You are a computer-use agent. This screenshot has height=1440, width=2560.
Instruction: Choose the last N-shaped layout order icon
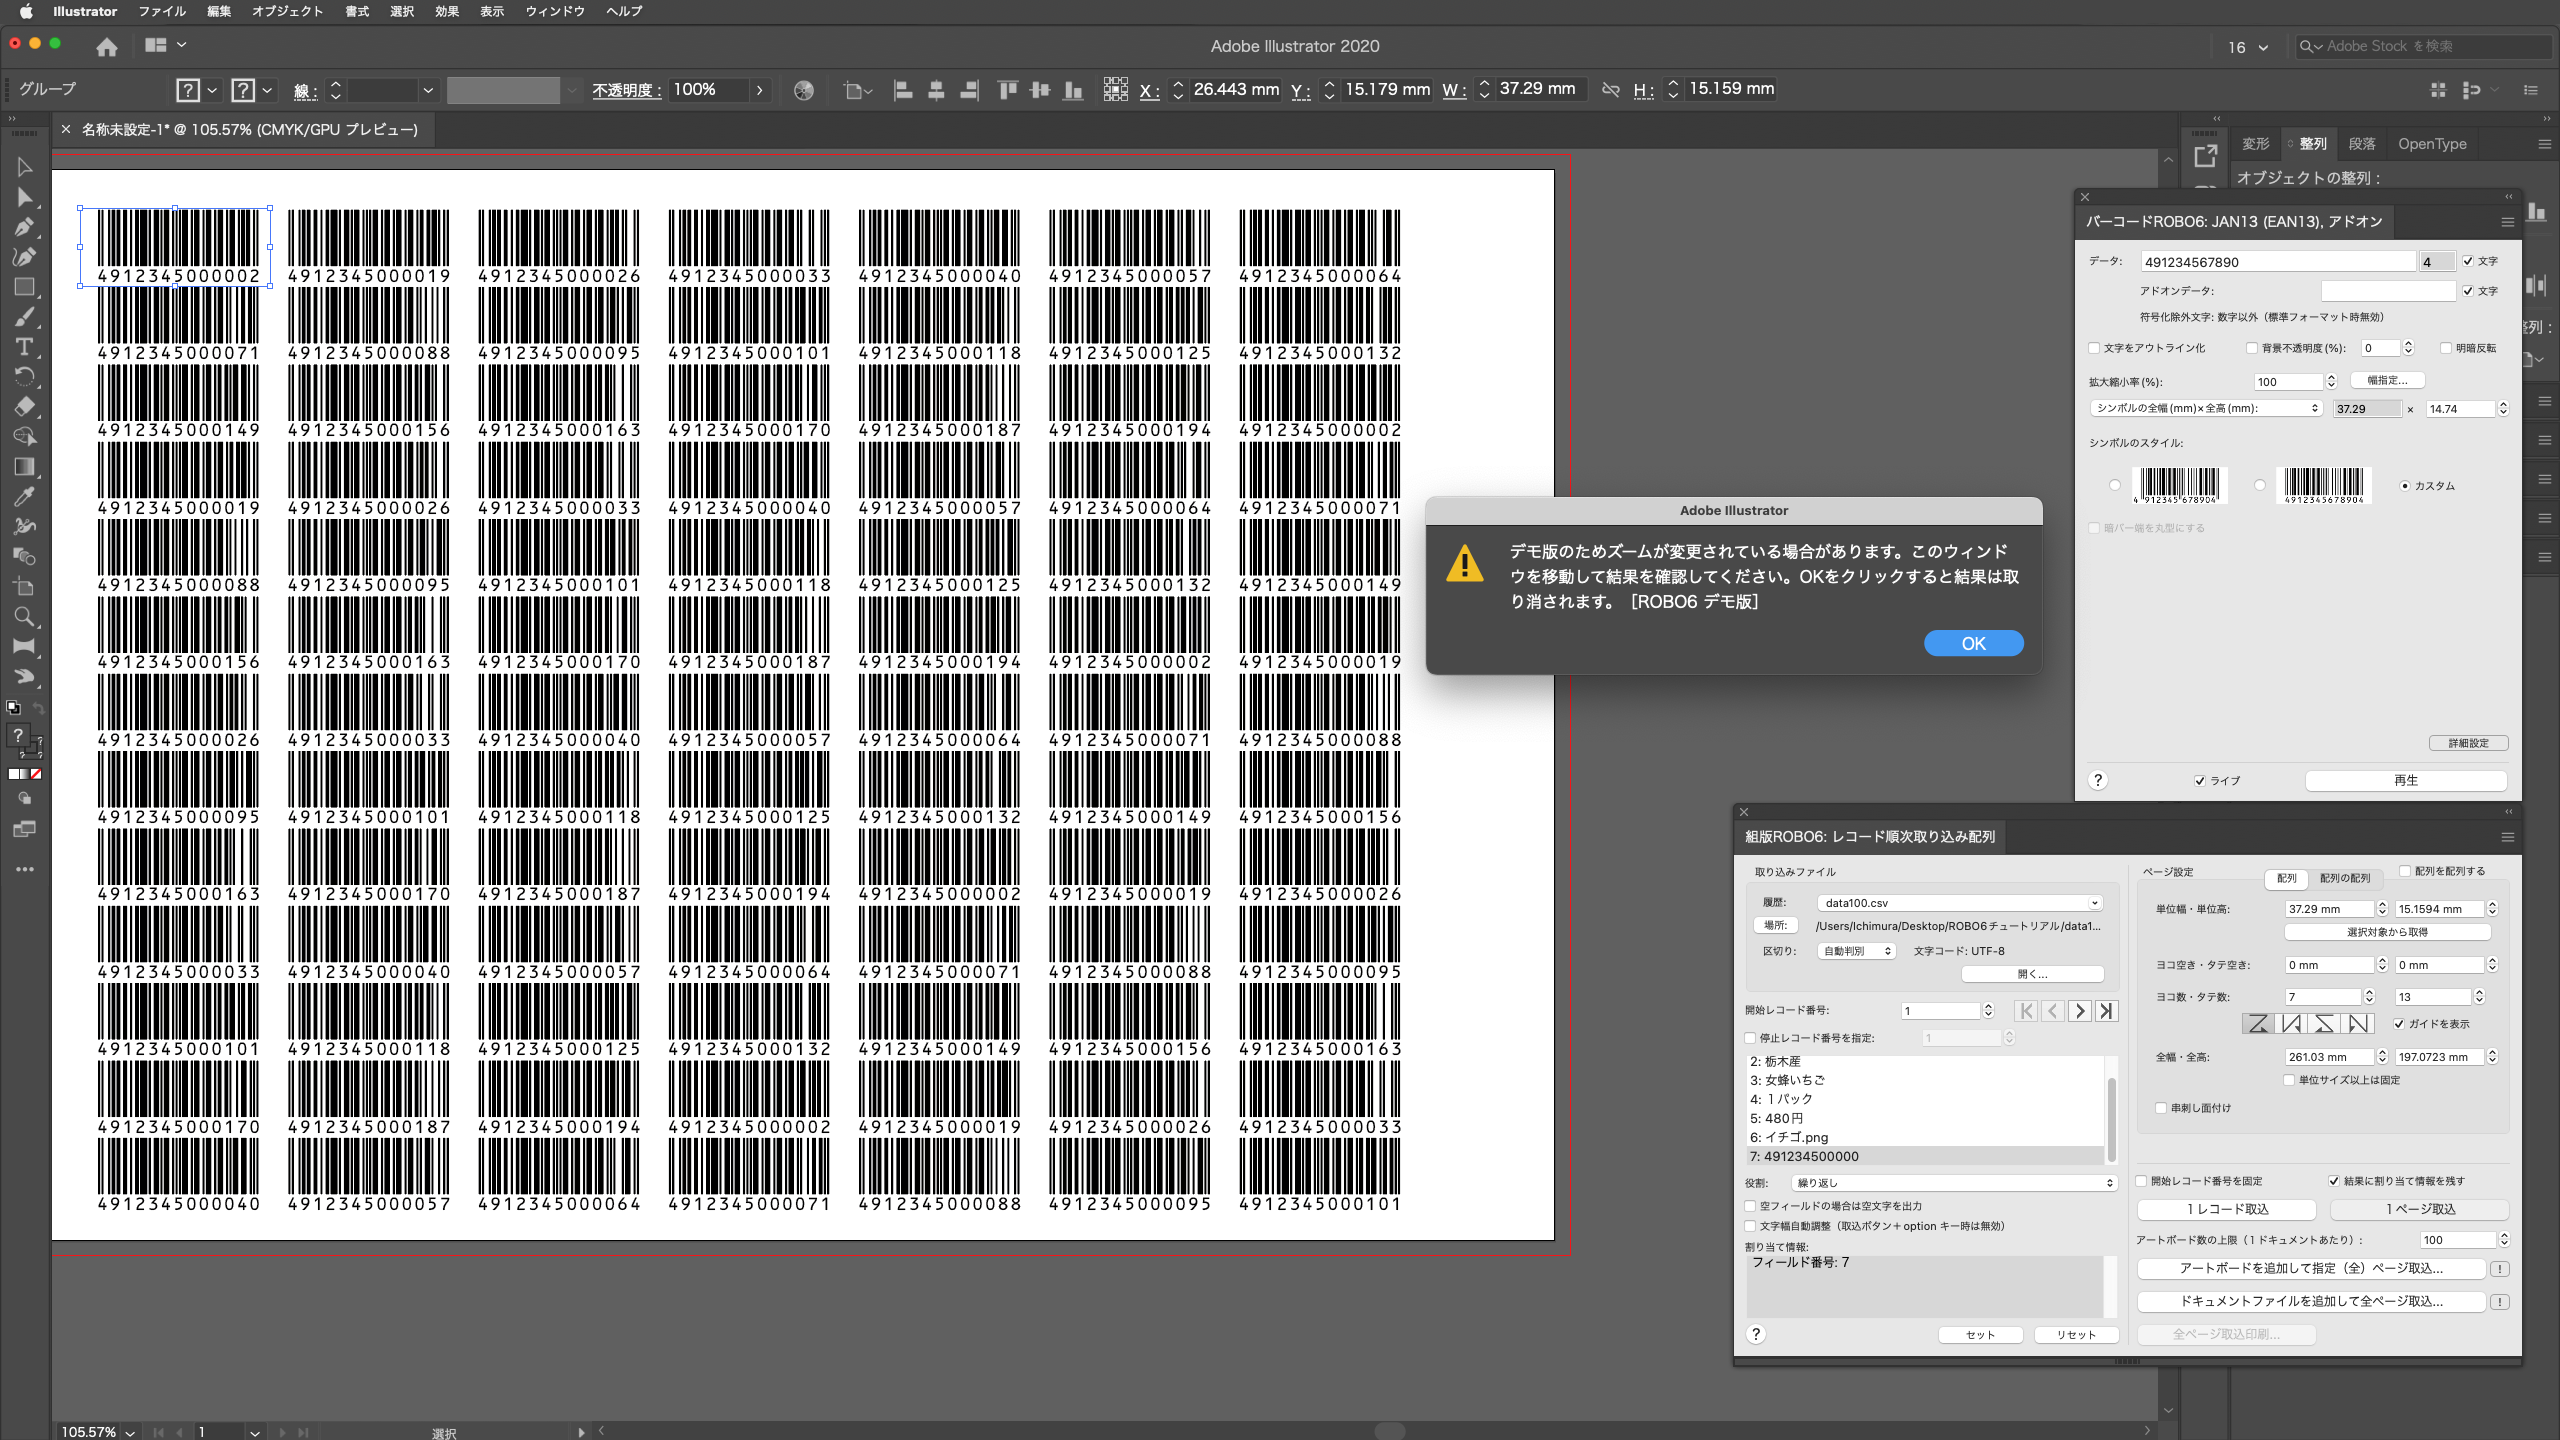[x=2358, y=1023]
